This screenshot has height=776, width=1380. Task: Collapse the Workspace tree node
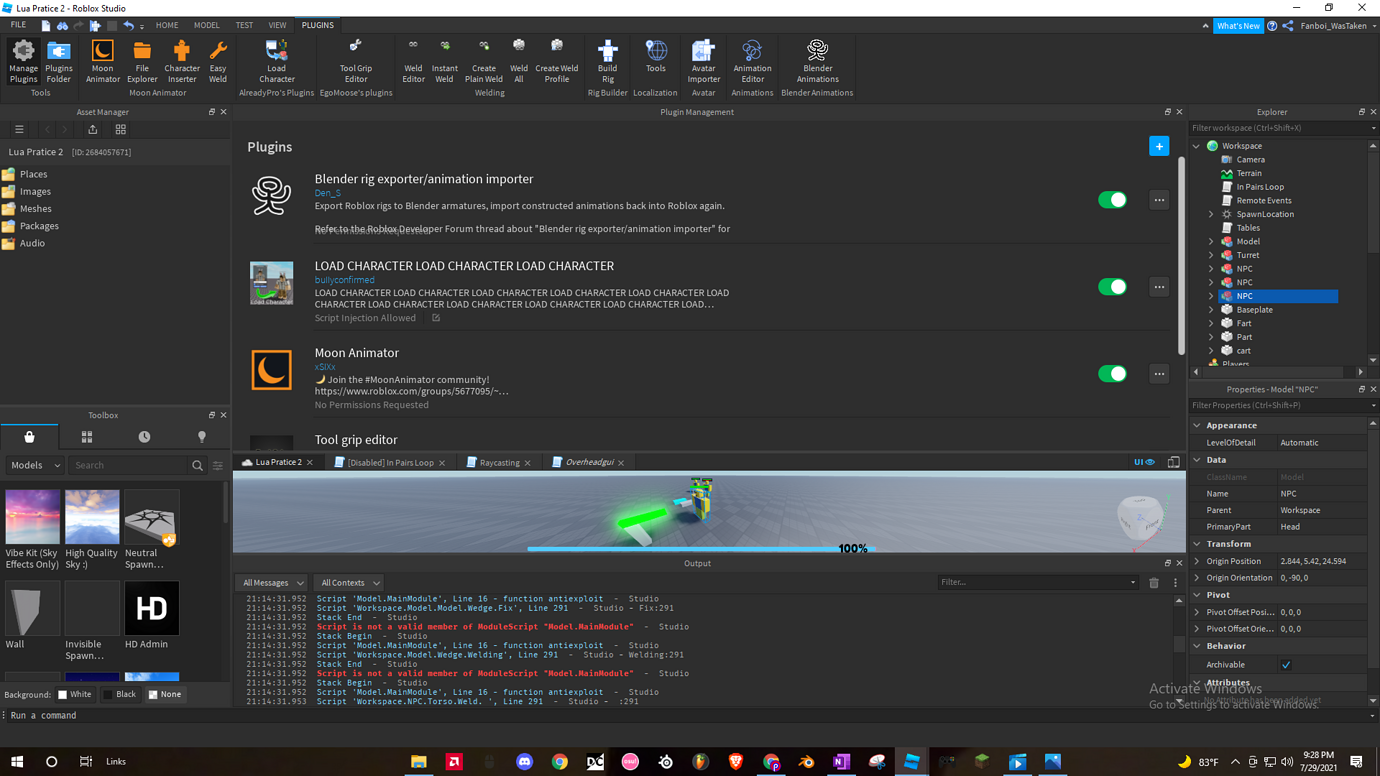pos(1197,146)
